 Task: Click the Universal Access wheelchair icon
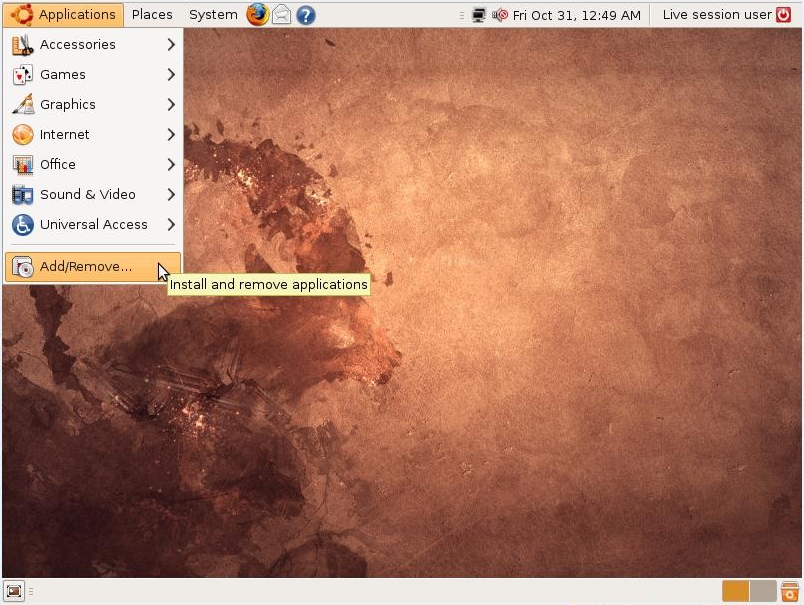23,225
